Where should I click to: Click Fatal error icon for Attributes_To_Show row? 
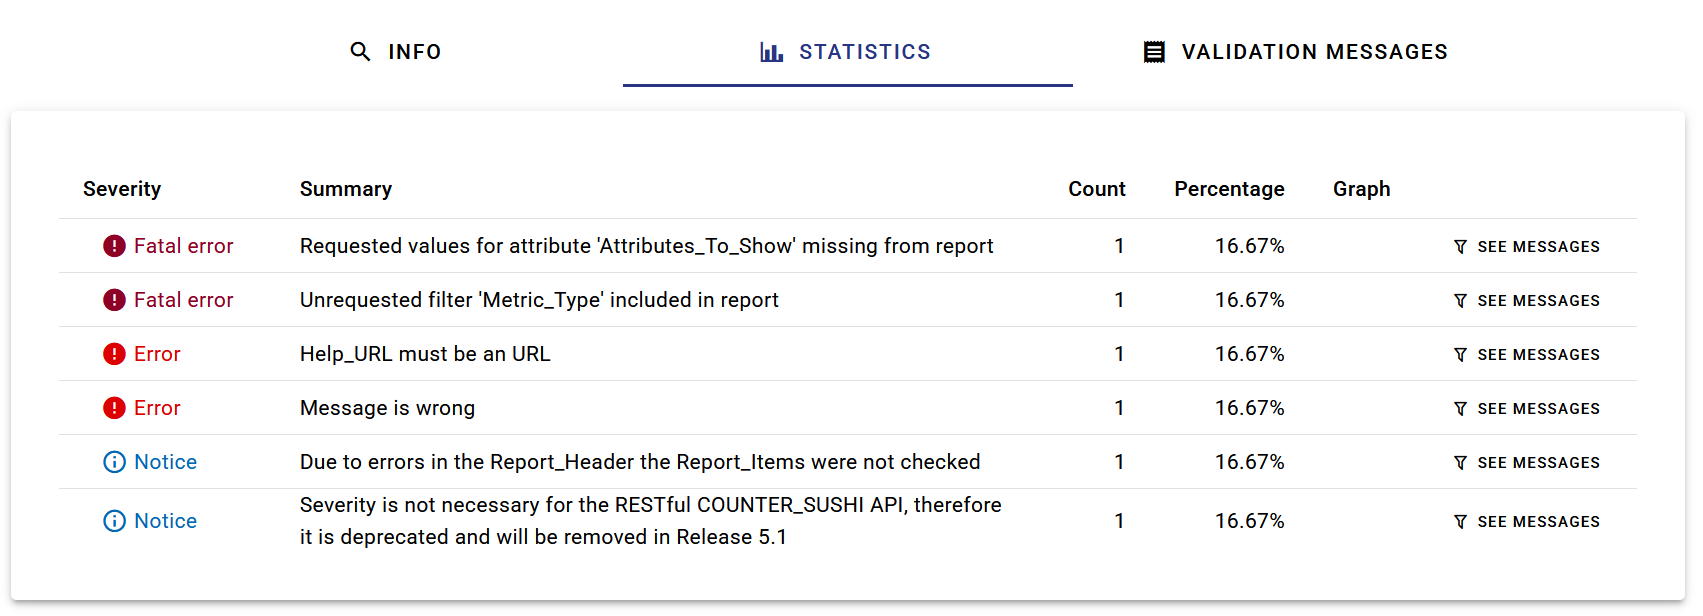(115, 246)
